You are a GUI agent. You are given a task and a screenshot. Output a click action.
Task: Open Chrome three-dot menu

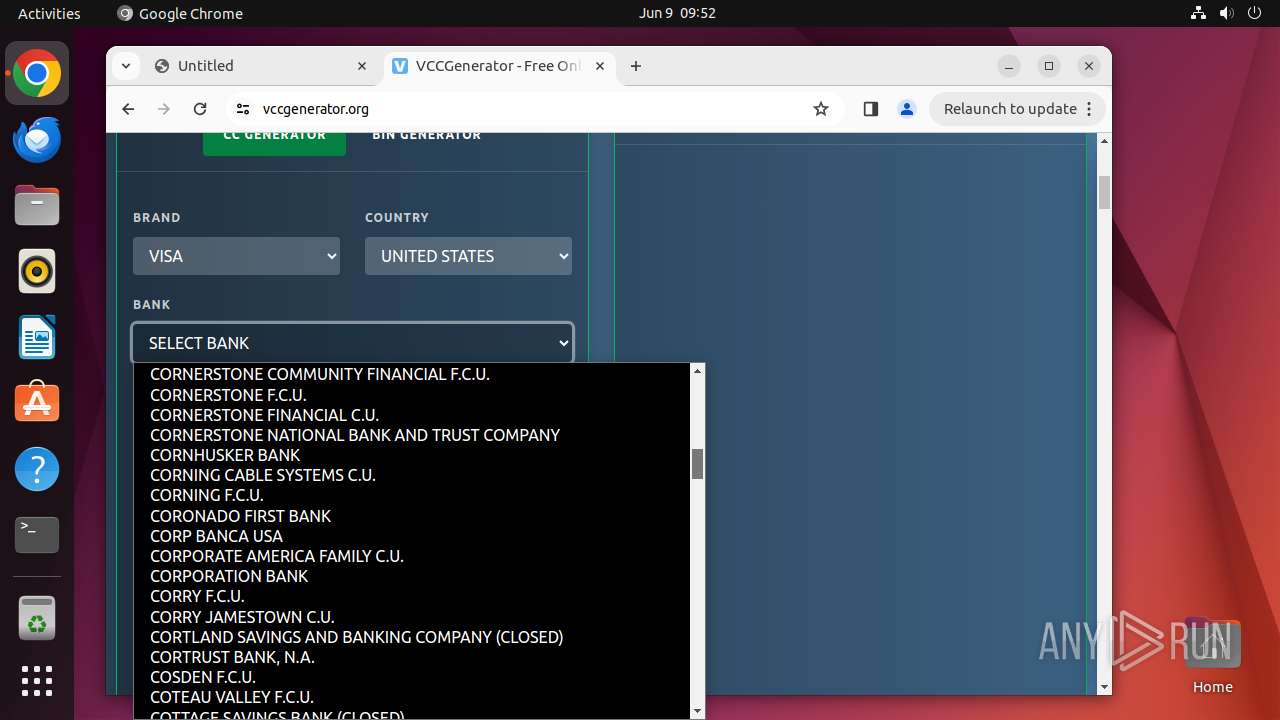tap(1090, 109)
